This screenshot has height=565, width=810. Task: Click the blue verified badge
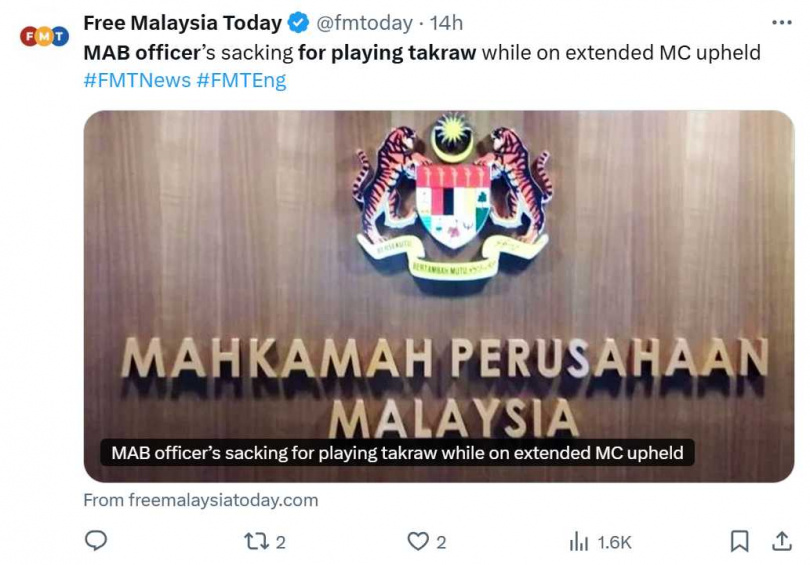[x=298, y=23]
